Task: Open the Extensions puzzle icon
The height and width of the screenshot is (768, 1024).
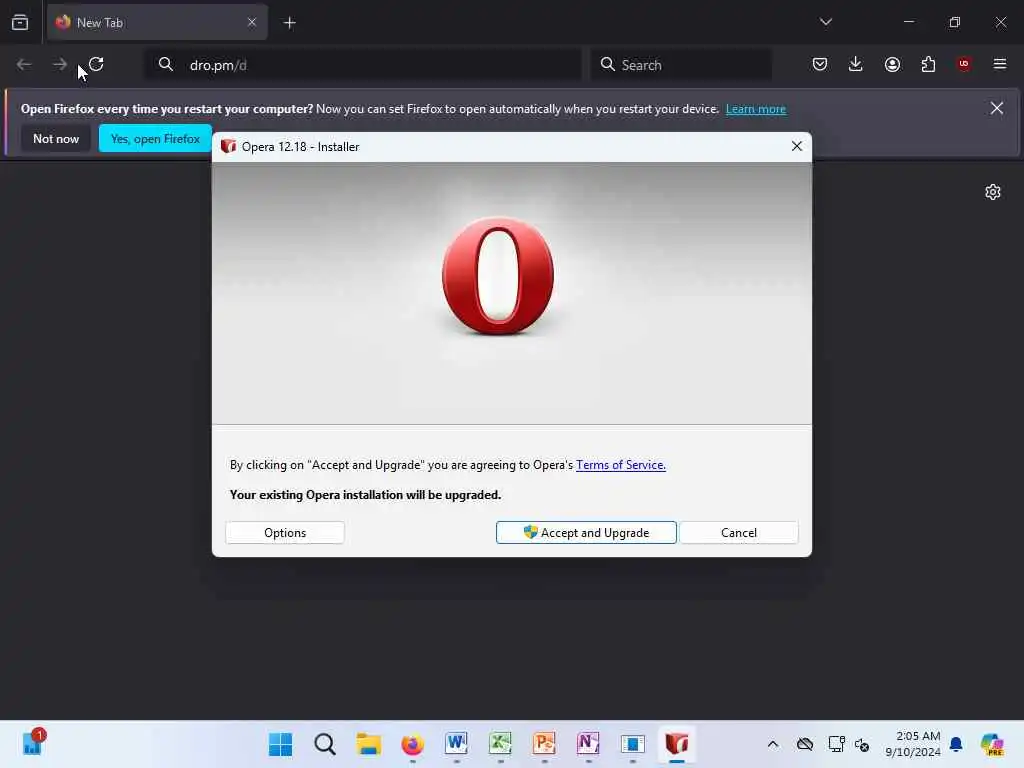Action: pyautogui.click(x=928, y=64)
